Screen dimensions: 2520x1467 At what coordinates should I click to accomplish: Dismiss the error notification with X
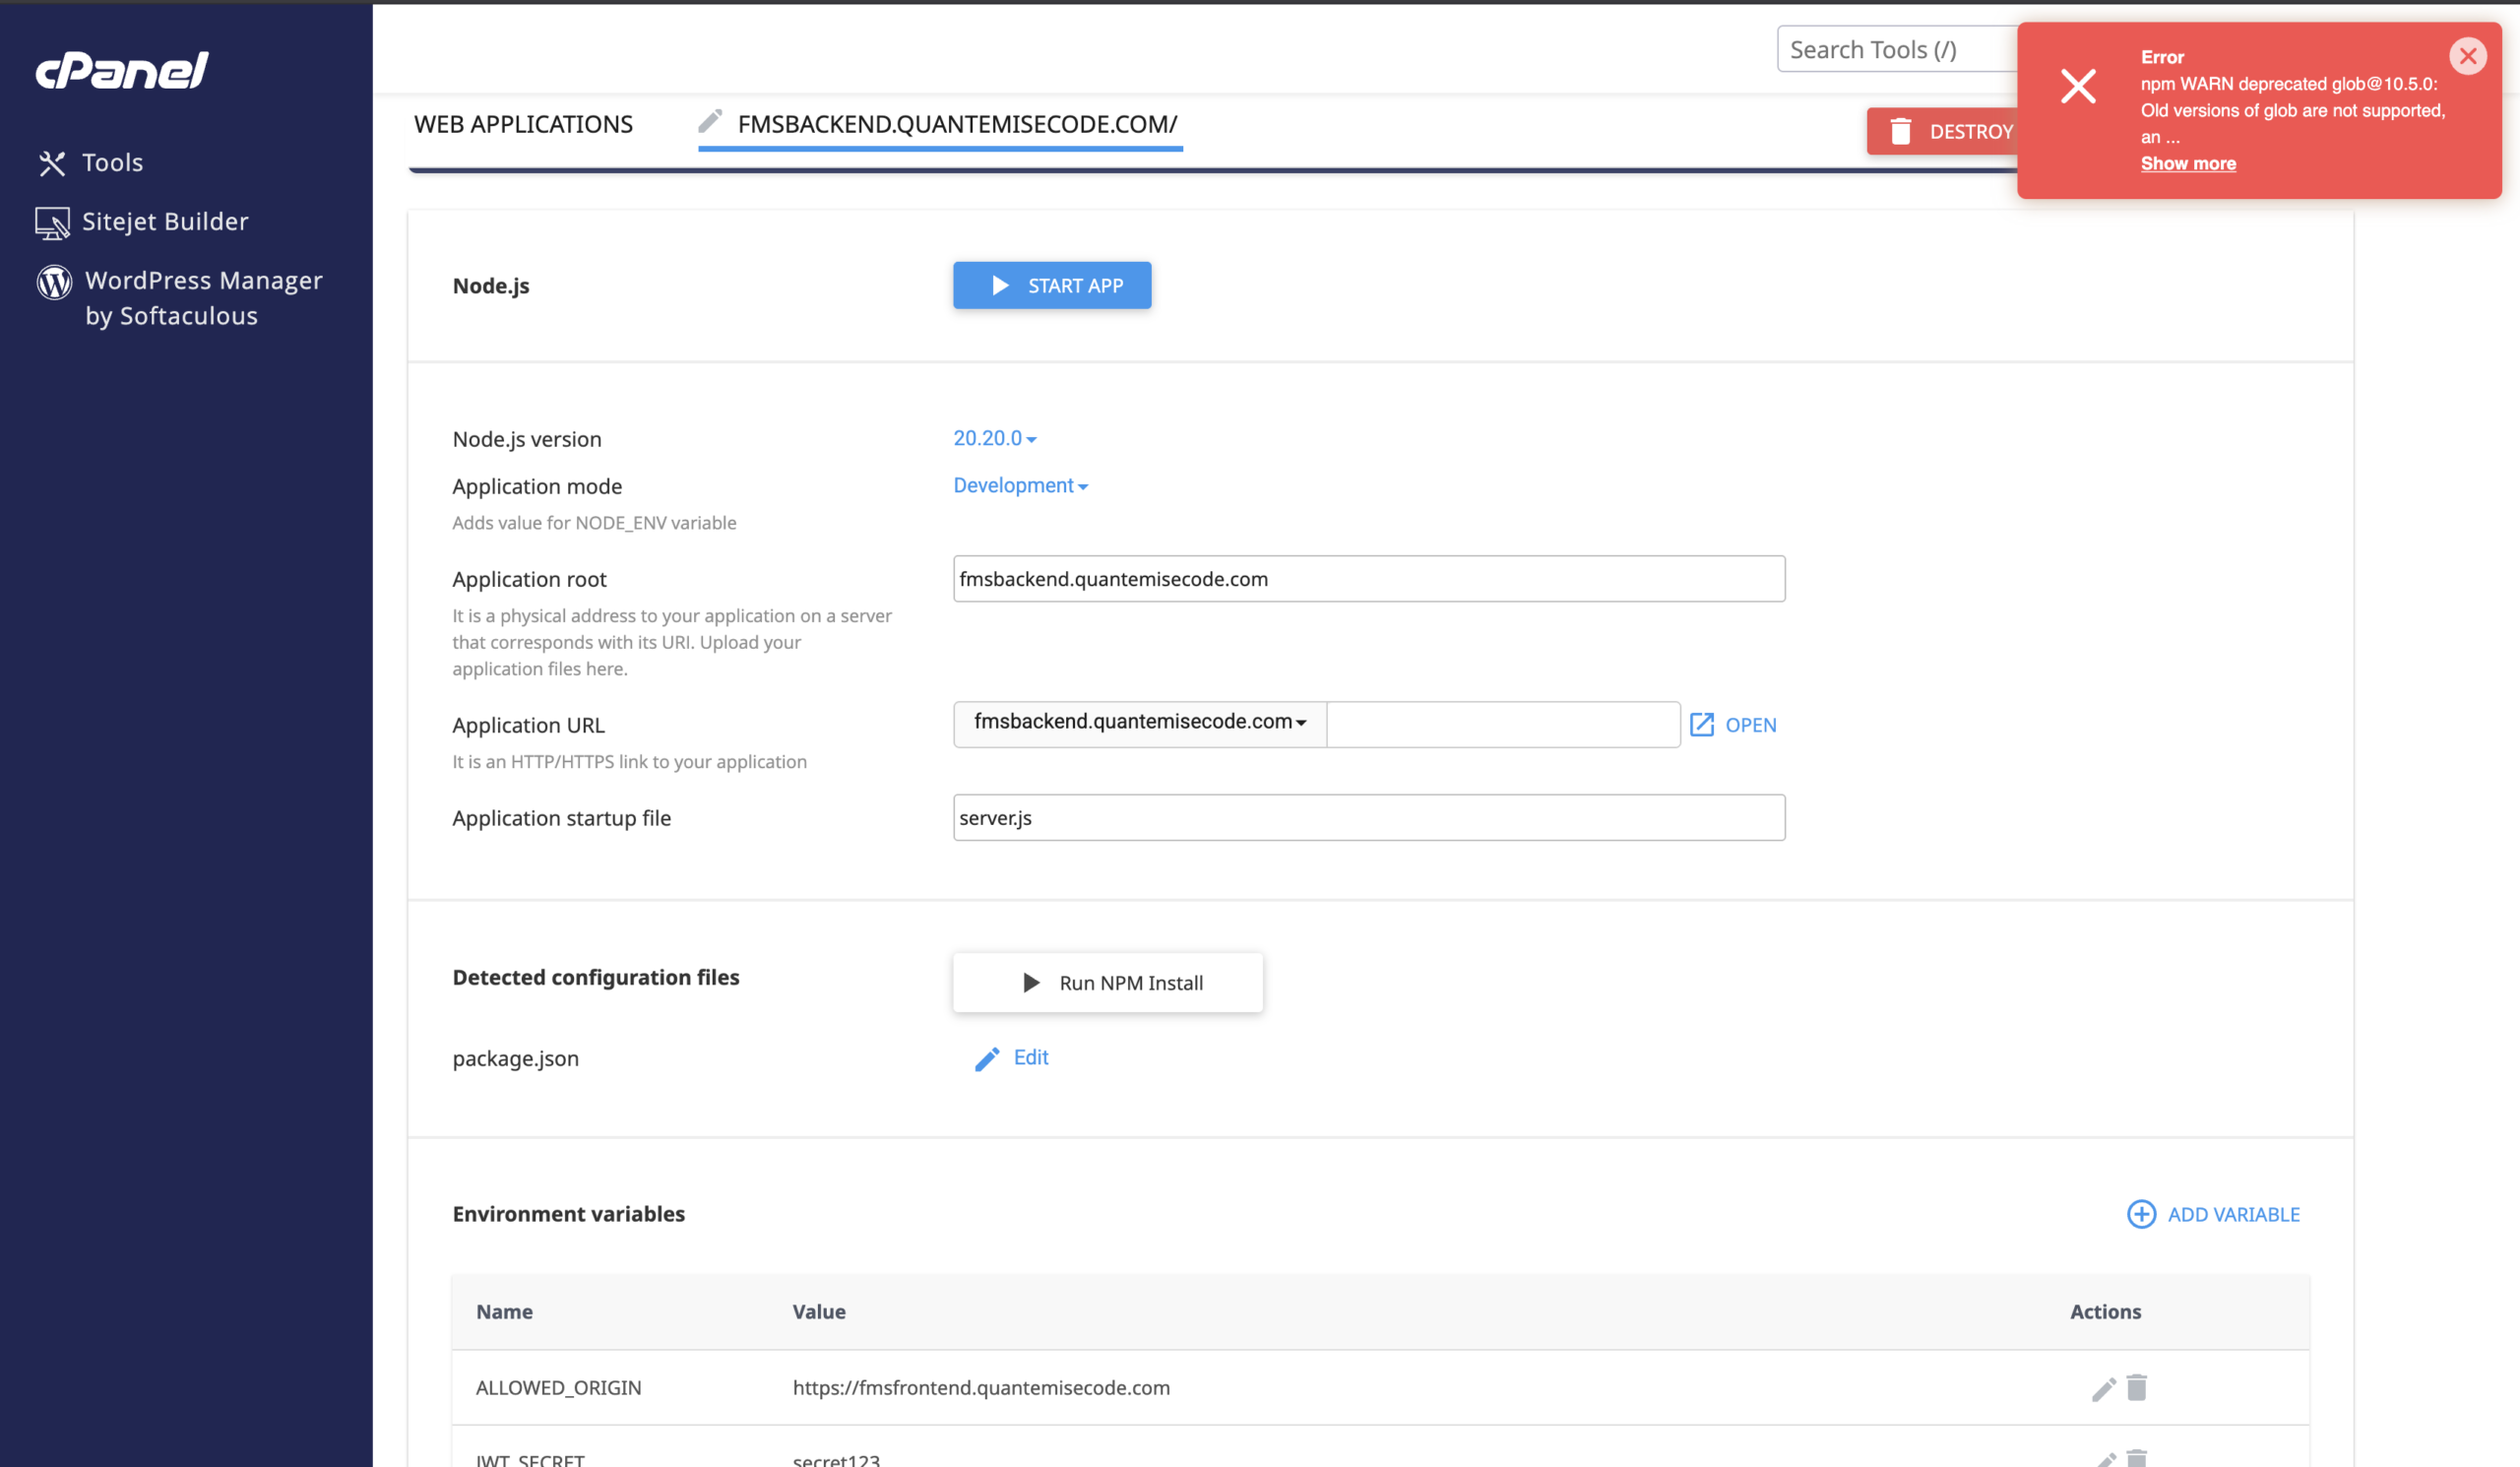[x=2467, y=56]
